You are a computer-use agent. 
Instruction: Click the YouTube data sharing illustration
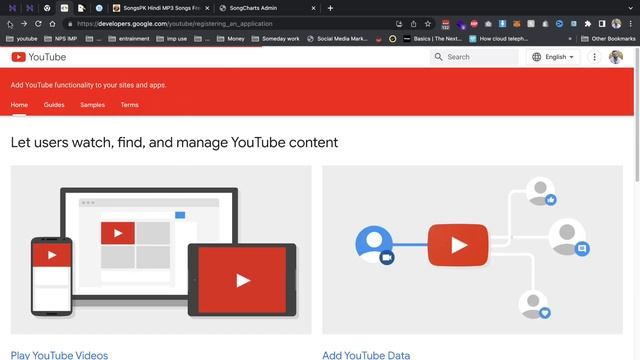(x=472, y=250)
